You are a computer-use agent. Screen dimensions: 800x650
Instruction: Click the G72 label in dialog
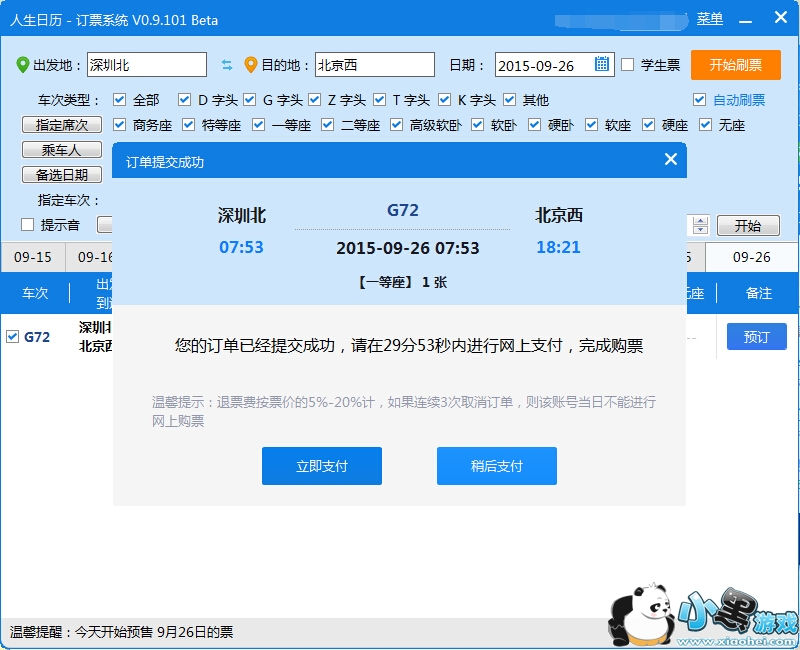coord(403,210)
